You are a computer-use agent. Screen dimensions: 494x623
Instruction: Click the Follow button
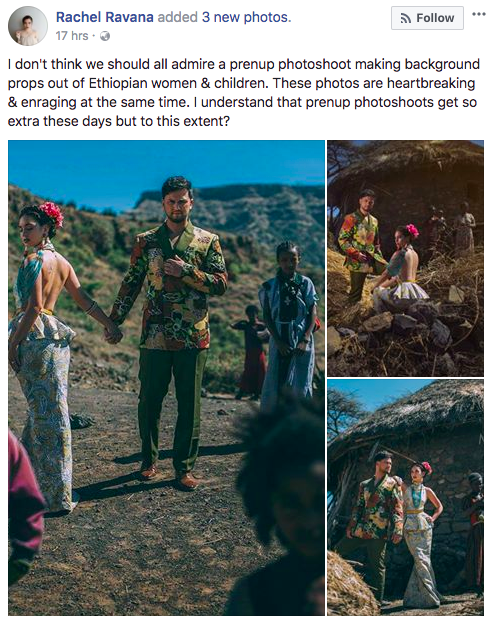coord(427,18)
